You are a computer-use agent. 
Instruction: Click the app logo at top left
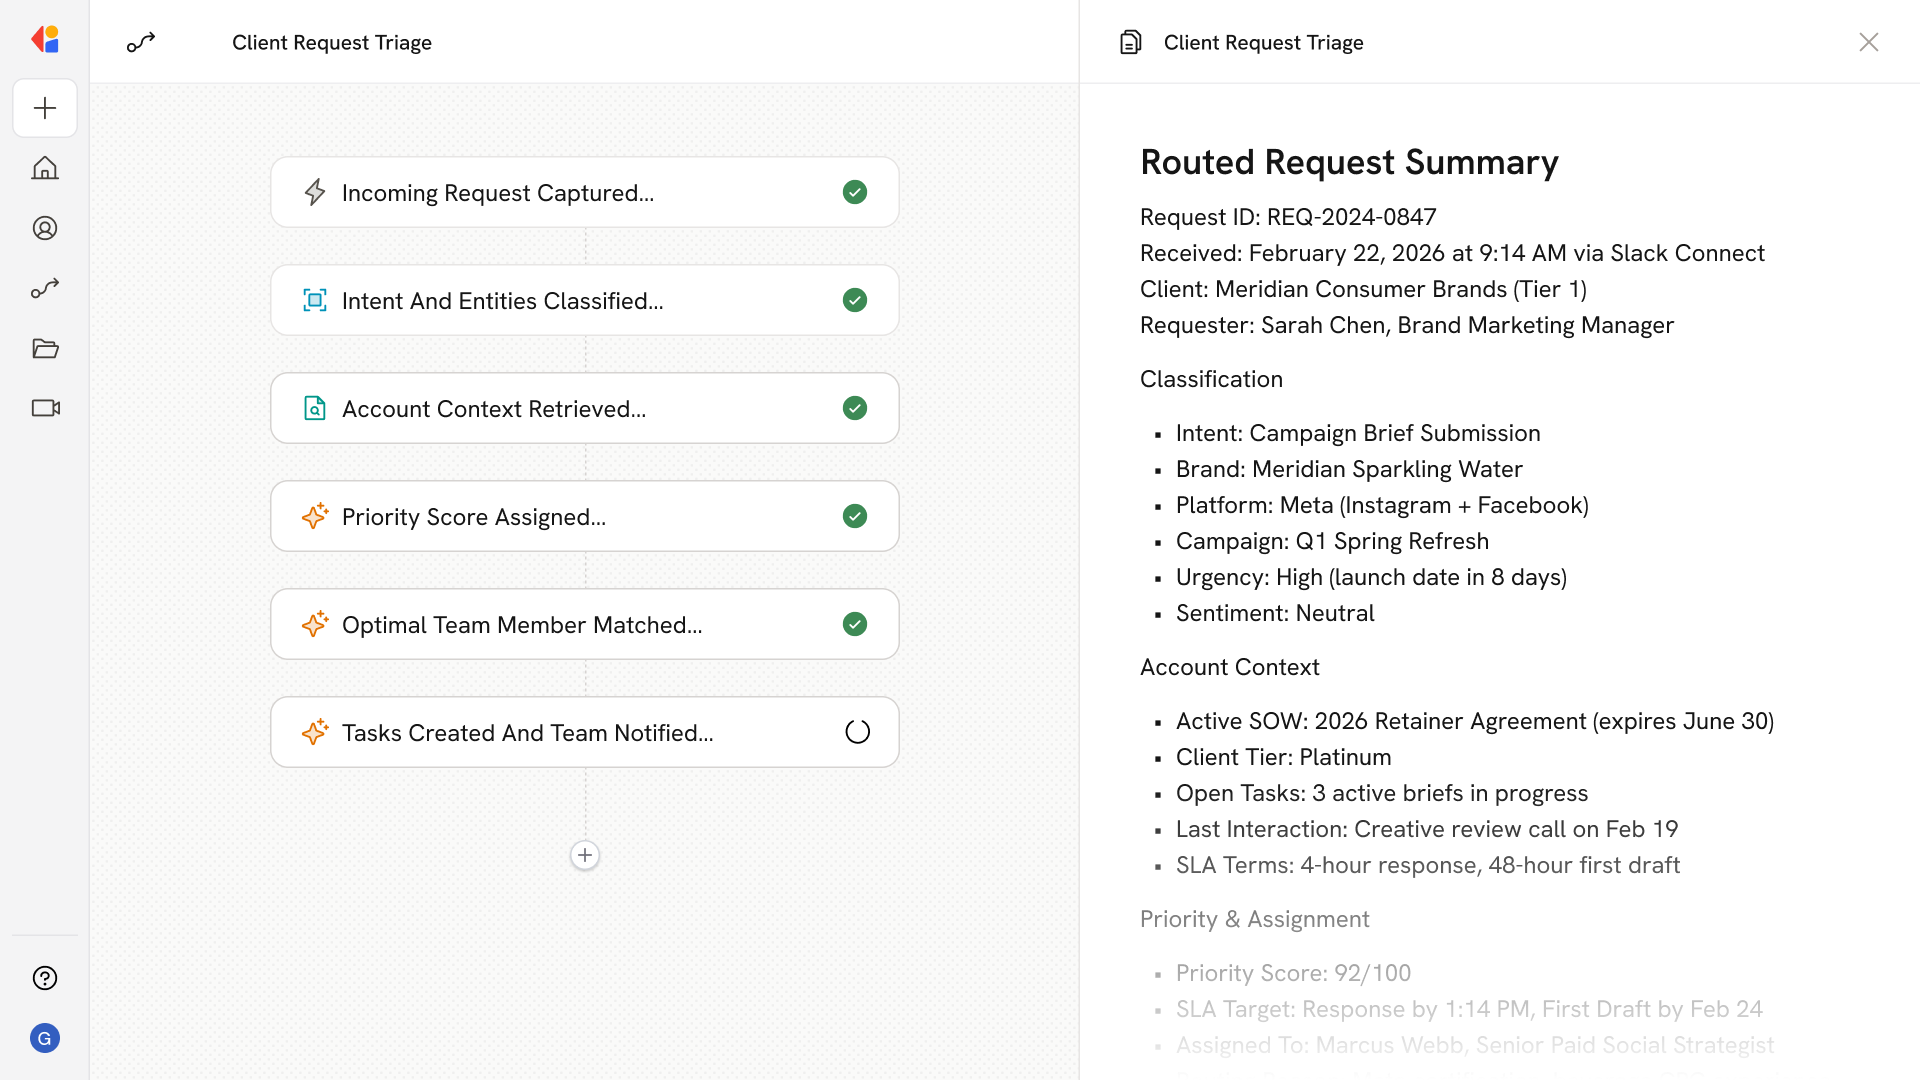(45, 40)
